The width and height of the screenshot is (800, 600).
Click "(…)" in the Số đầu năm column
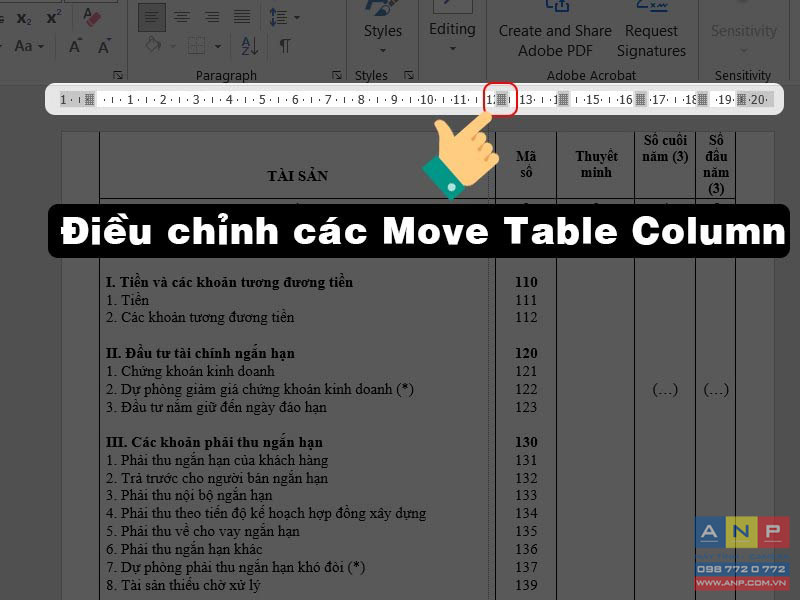716,390
